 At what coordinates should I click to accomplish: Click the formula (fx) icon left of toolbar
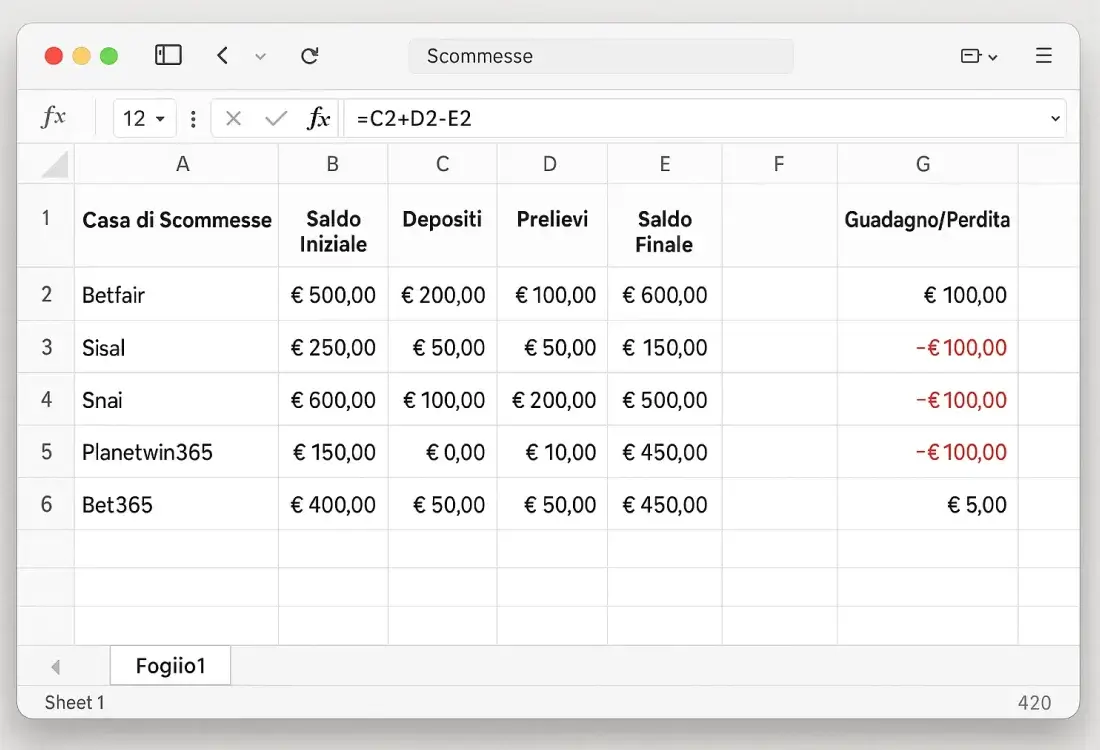54,117
